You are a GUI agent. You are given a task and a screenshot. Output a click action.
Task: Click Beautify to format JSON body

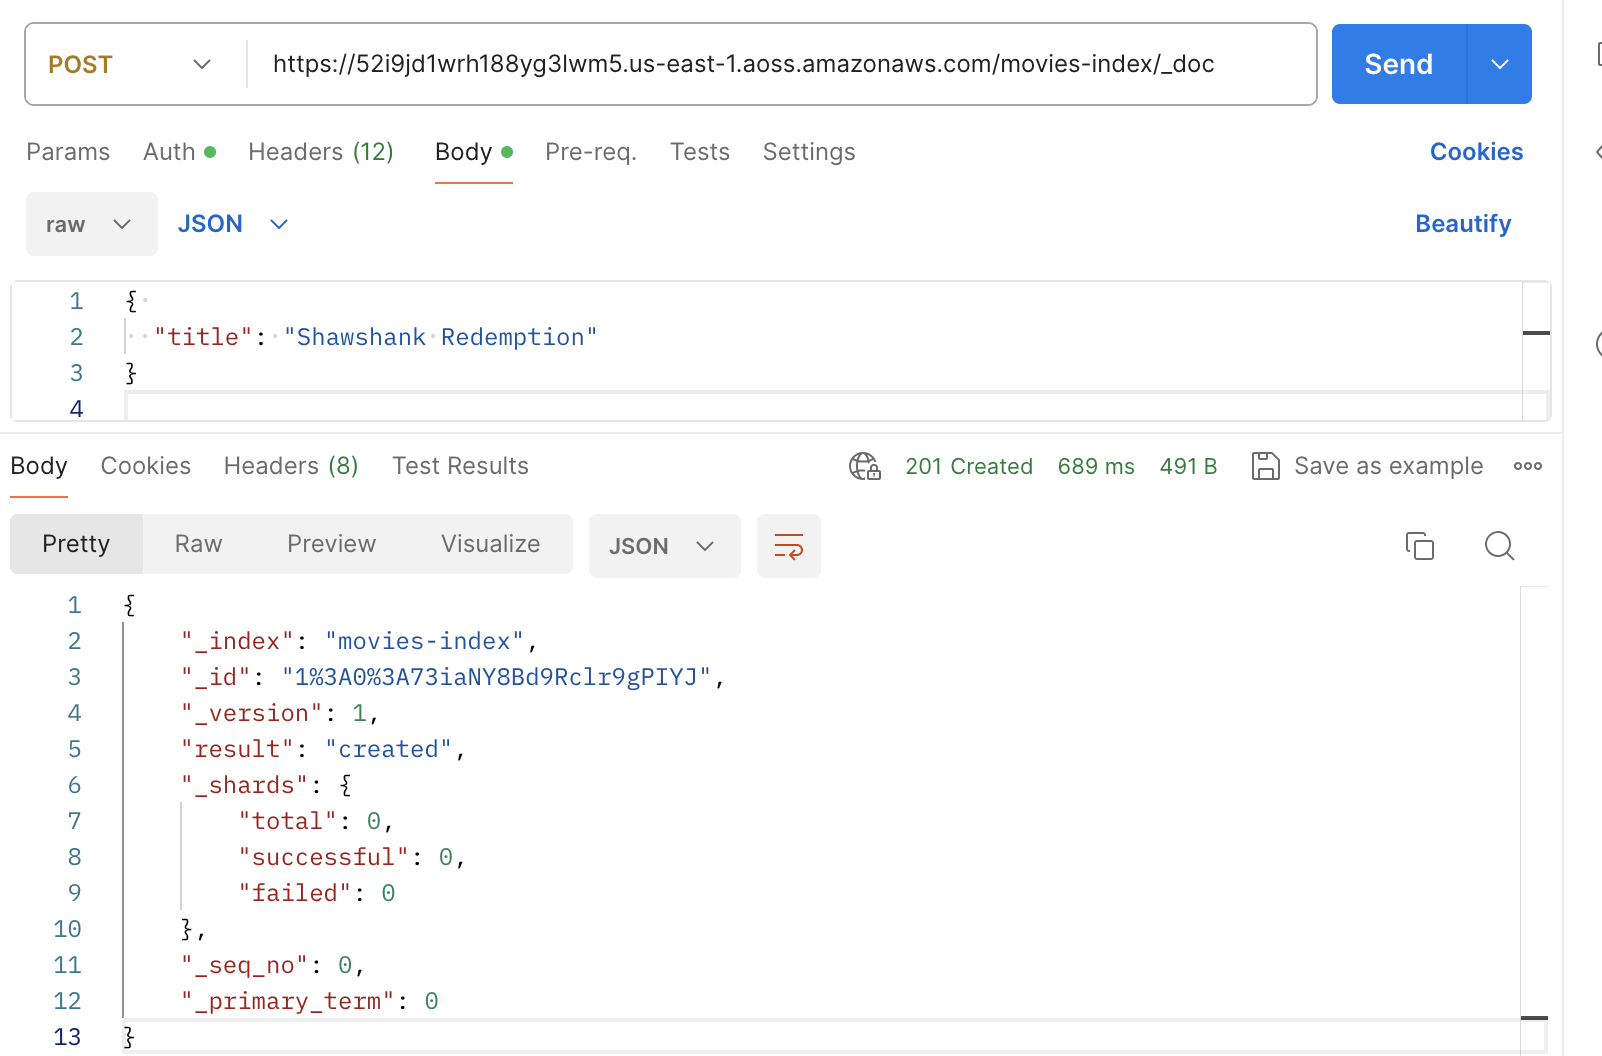(x=1463, y=223)
